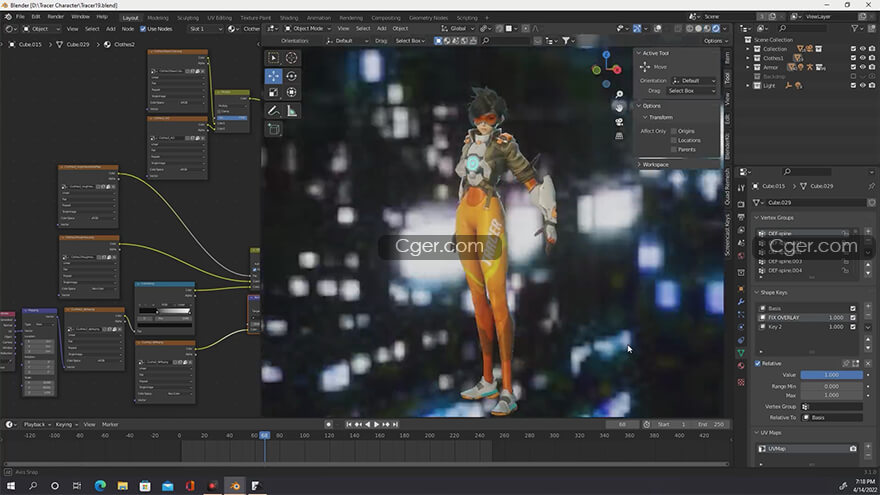Open Slot 1 material slot dropdown
The width and height of the screenshot is (880, 495).
205,29
